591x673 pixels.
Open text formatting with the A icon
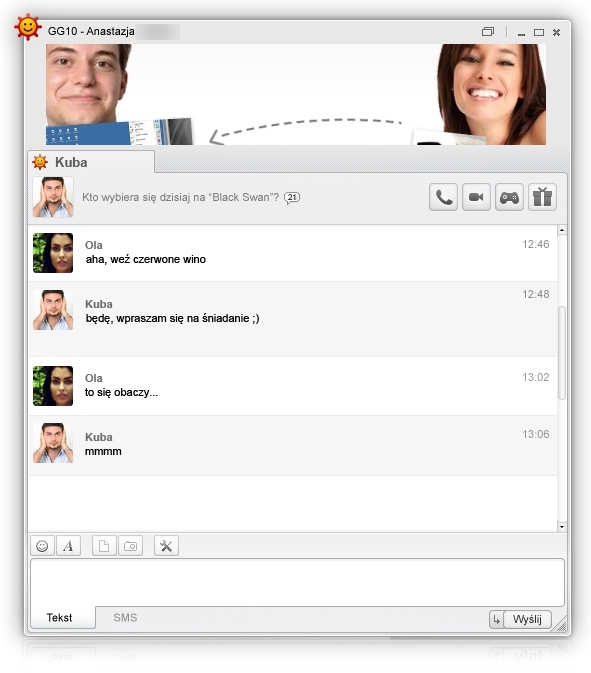coord(68,546)
